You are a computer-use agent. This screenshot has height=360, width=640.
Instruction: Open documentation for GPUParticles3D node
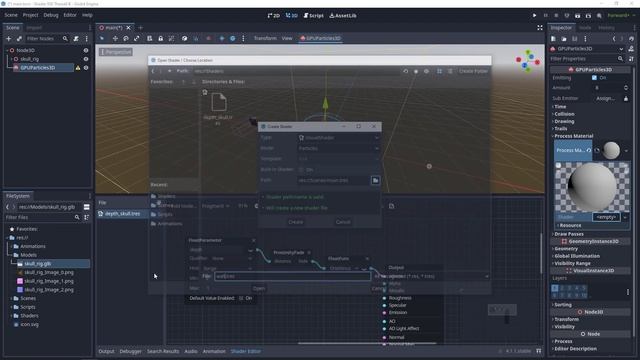coord(631,49)
